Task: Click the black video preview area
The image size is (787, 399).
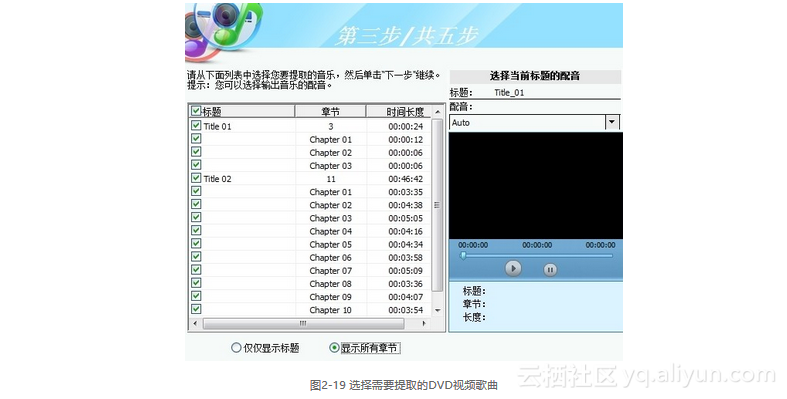Action: click(536, 186)
